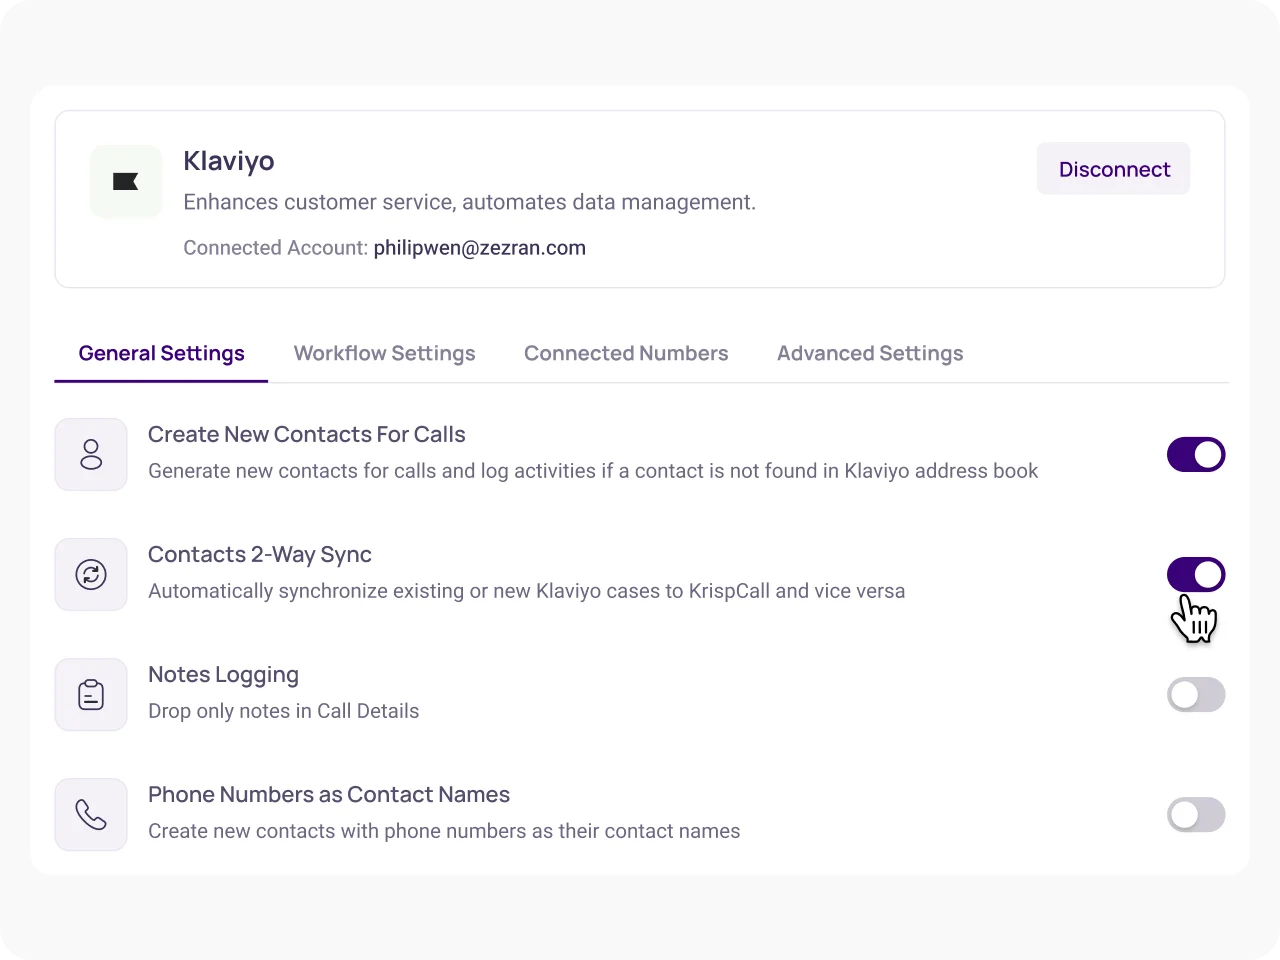Click the 'Enhances customer service' description text
1280x960 pixels.
[470, 202]
